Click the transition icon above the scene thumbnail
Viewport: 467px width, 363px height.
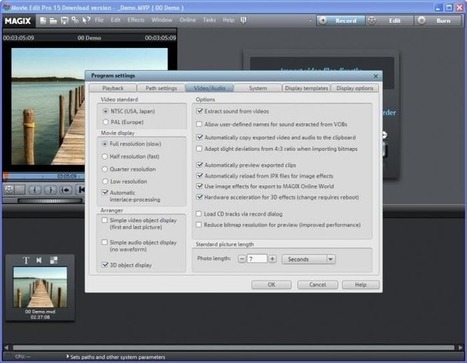coord(39,260)
